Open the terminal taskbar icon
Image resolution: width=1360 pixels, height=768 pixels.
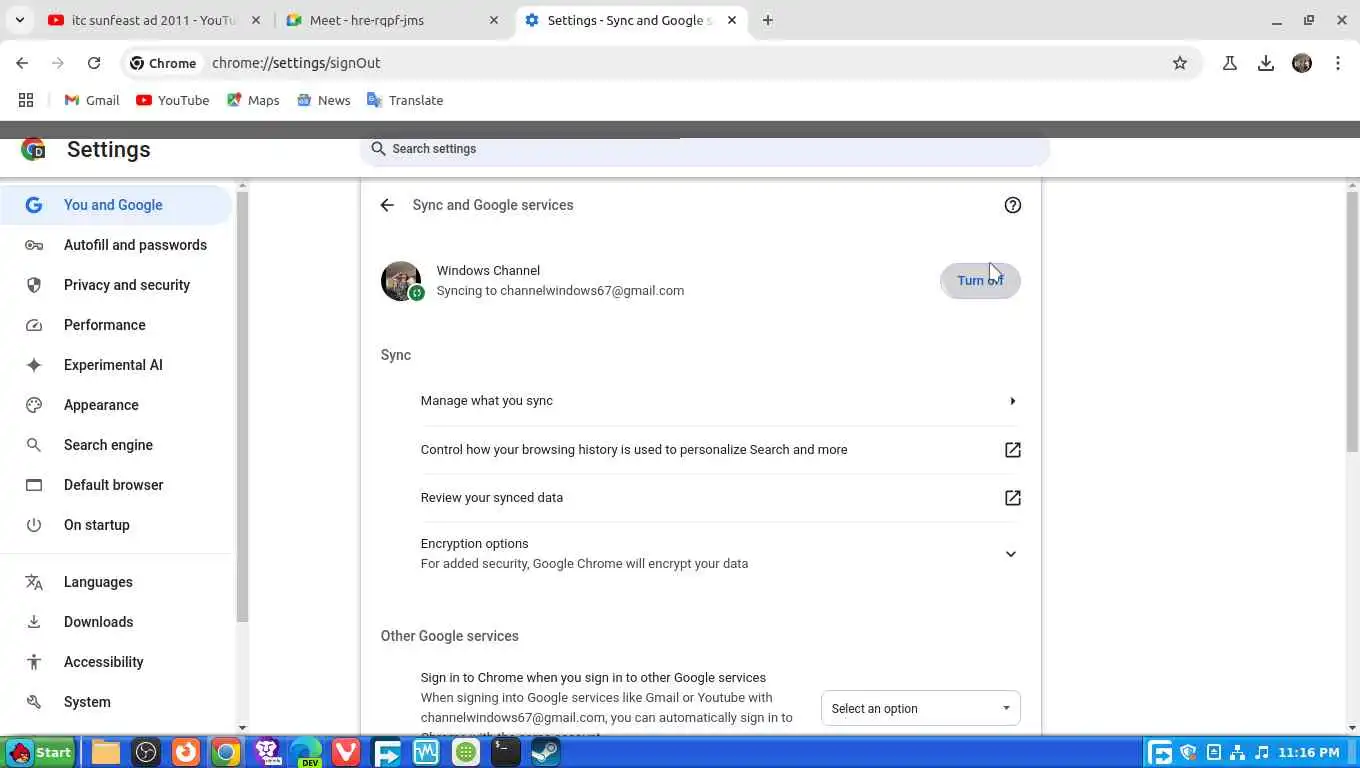coord(506,752)
